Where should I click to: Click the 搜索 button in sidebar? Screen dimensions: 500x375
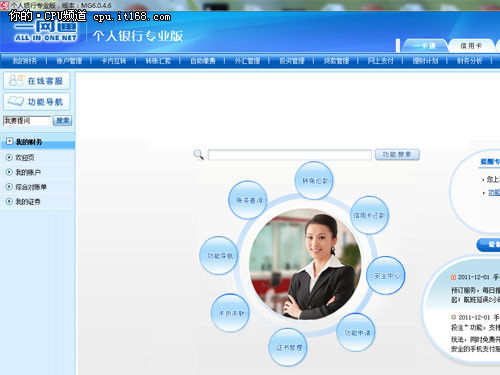(62, 120)
